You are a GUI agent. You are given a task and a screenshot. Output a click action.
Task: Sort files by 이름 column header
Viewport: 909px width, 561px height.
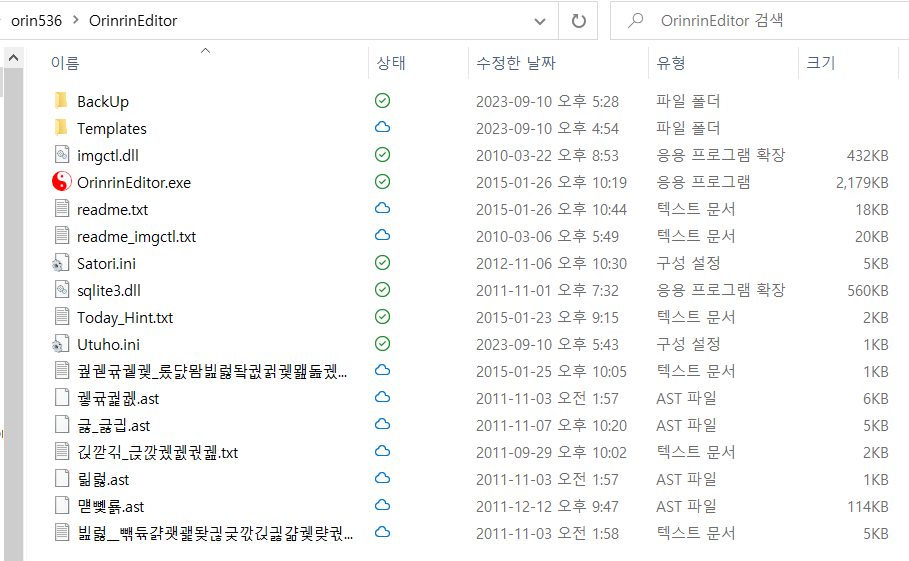click(65, 63)
